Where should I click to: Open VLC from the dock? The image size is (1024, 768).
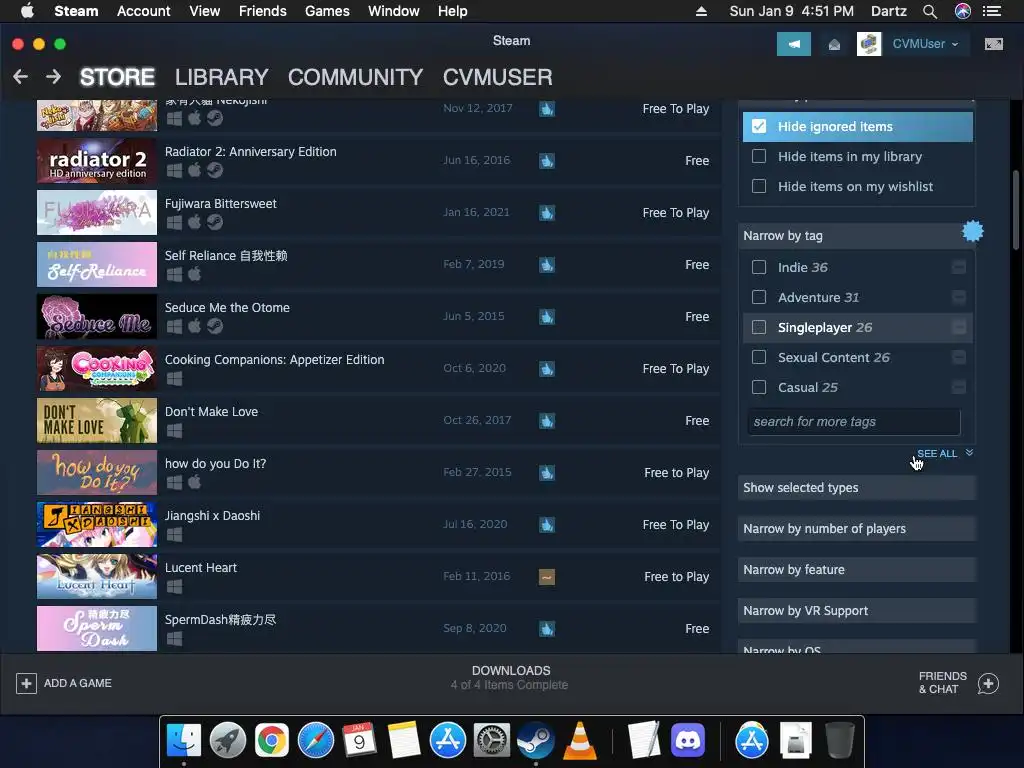(579, 741)
